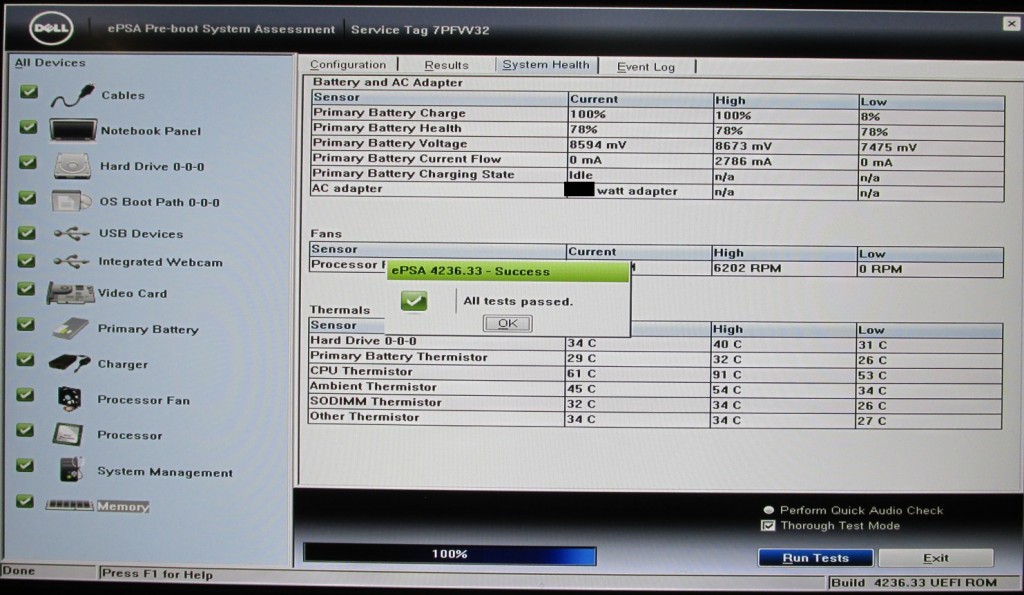Screen dimensions: 1024x595
Task: Click the Service Tag 7PFVV32 text
Action: [x=421, y=30]
